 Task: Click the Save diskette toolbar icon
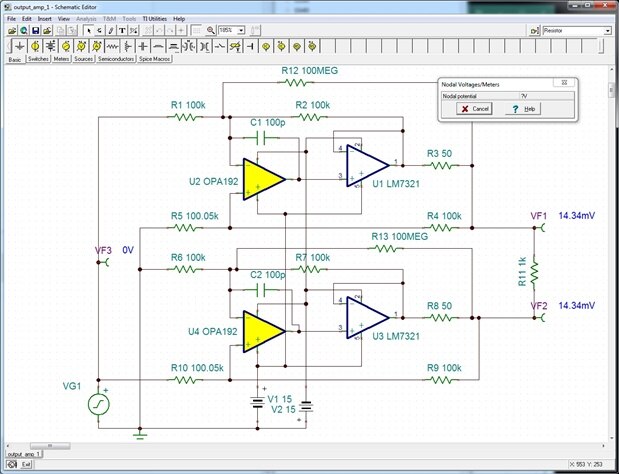(35, 30)
